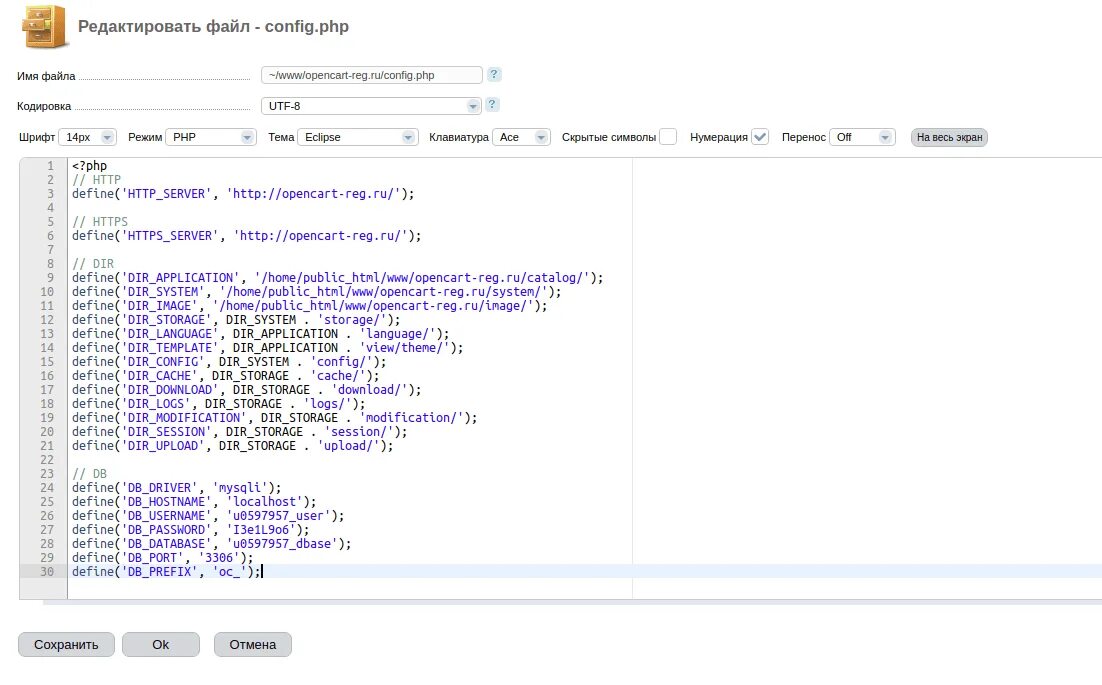This screenshot has height=685, width=1102.
Task: Click the Отмена cancel button
Action: pyautogui.click(x=252, y=644)
